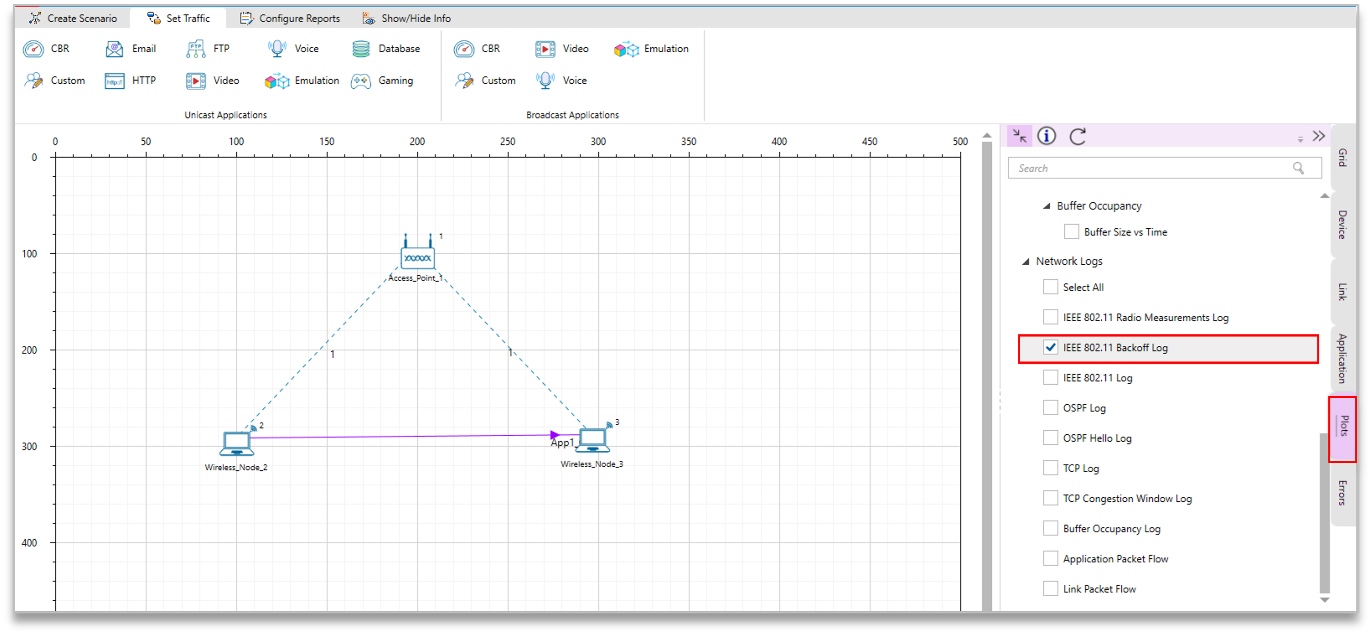Click the Search field in side panel
Screen dimensions: 1372x635
[x=1150, y=168]
